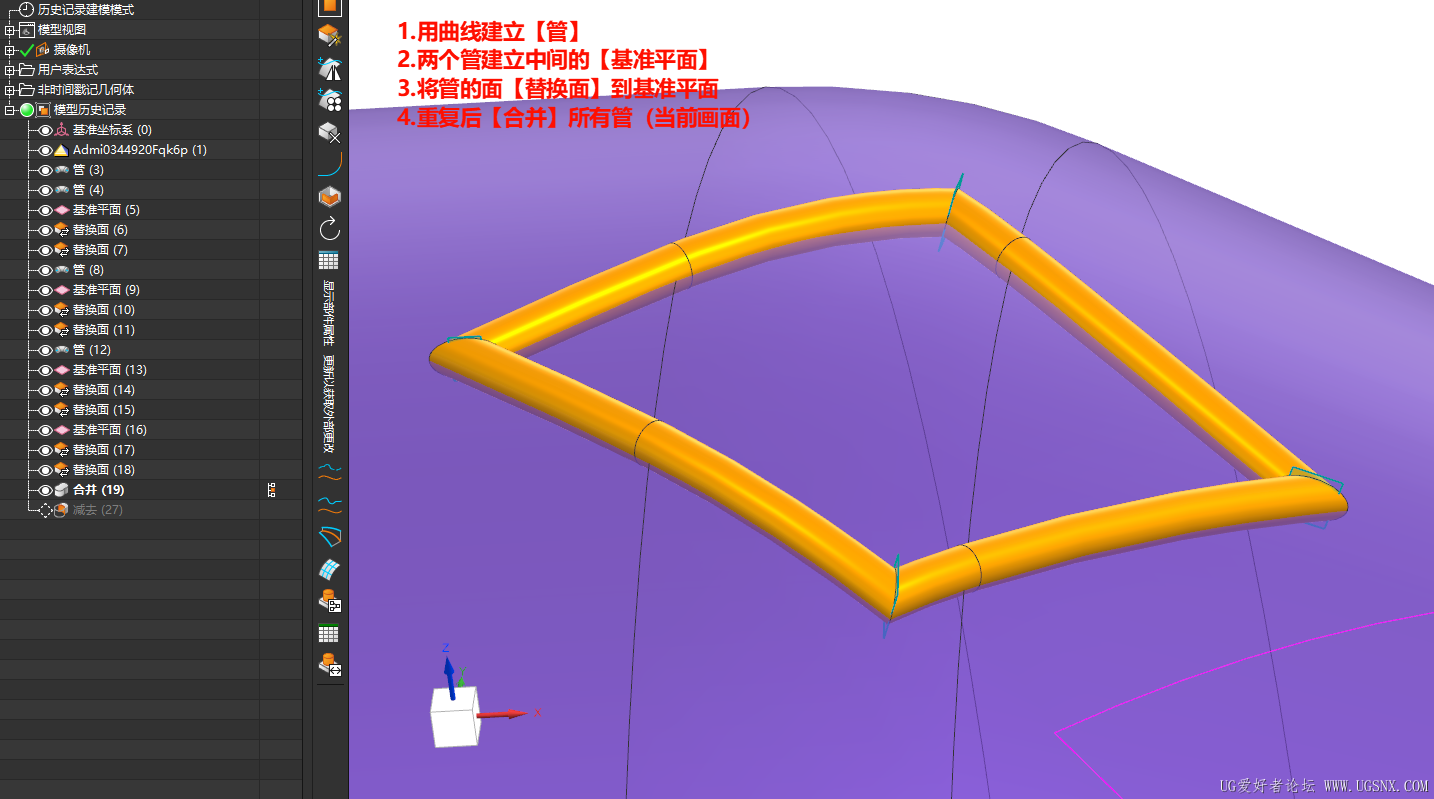Click the toolbar icon showing clustered dots
The width and height of the screenshot is (1434, 799).
330,100
